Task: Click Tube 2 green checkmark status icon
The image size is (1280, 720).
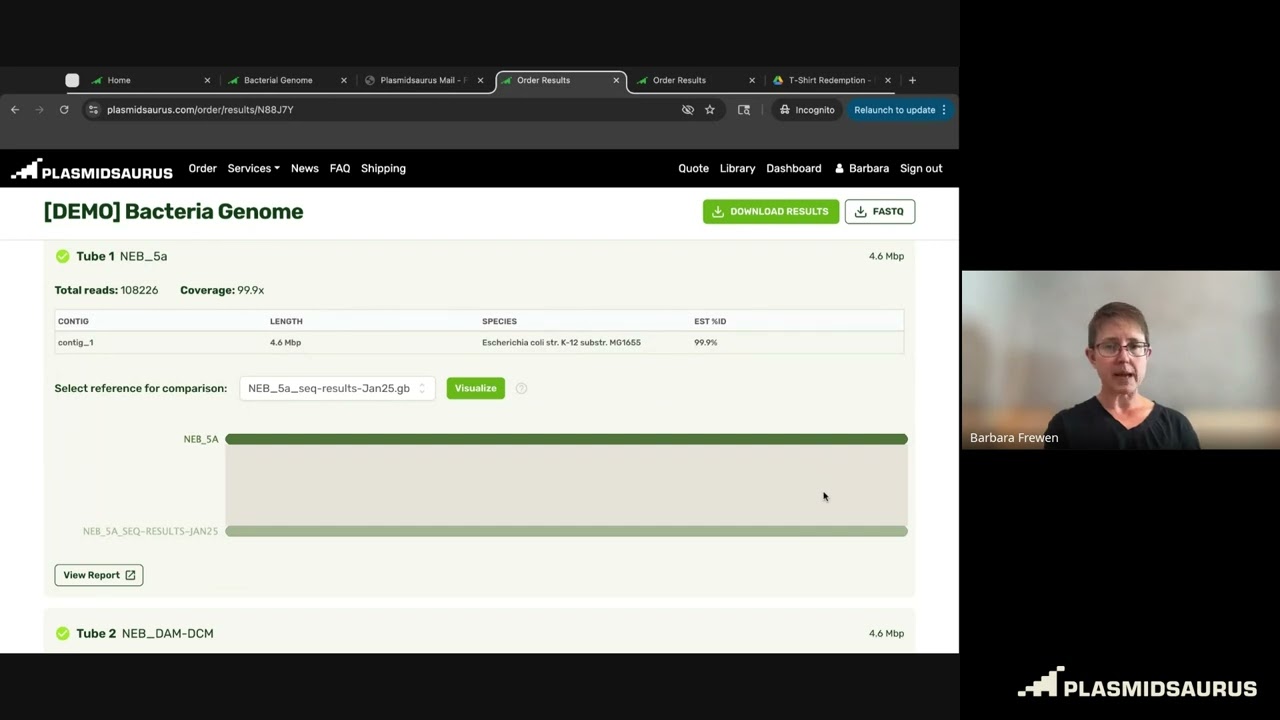Action: pyautogui.click(x=63, y=633)
